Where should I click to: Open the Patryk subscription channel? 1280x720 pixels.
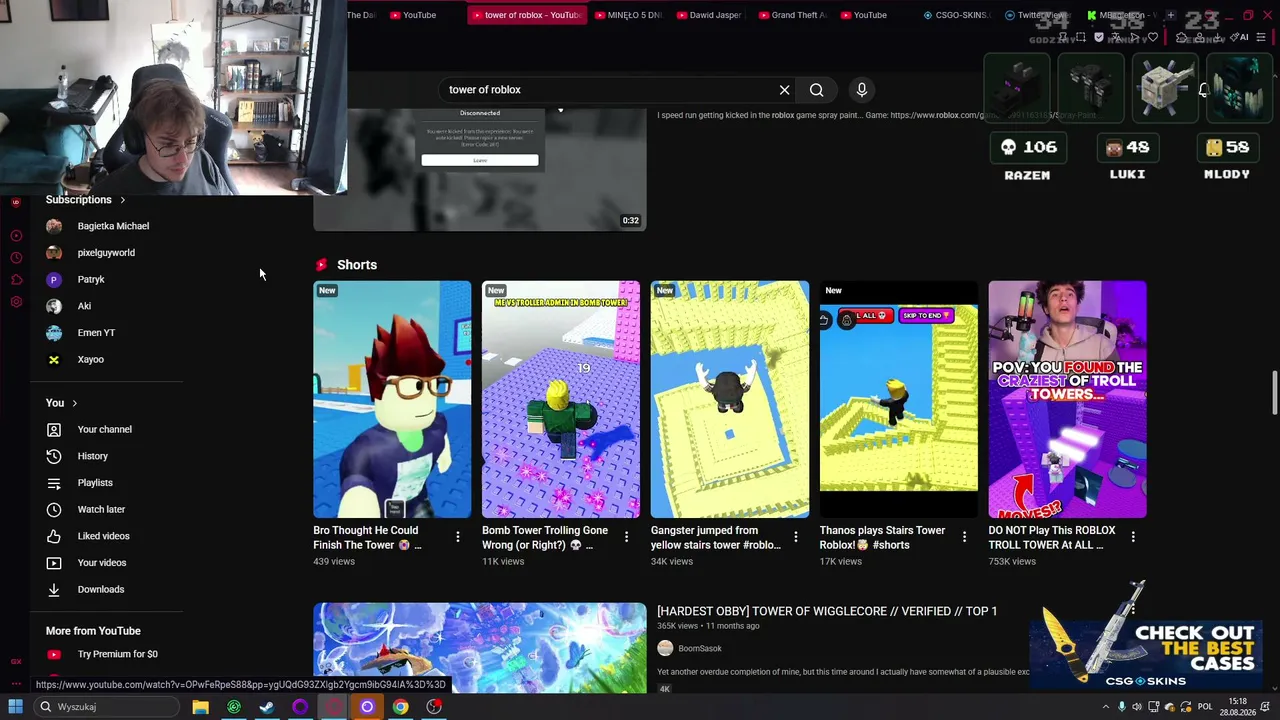coord(91,280)
